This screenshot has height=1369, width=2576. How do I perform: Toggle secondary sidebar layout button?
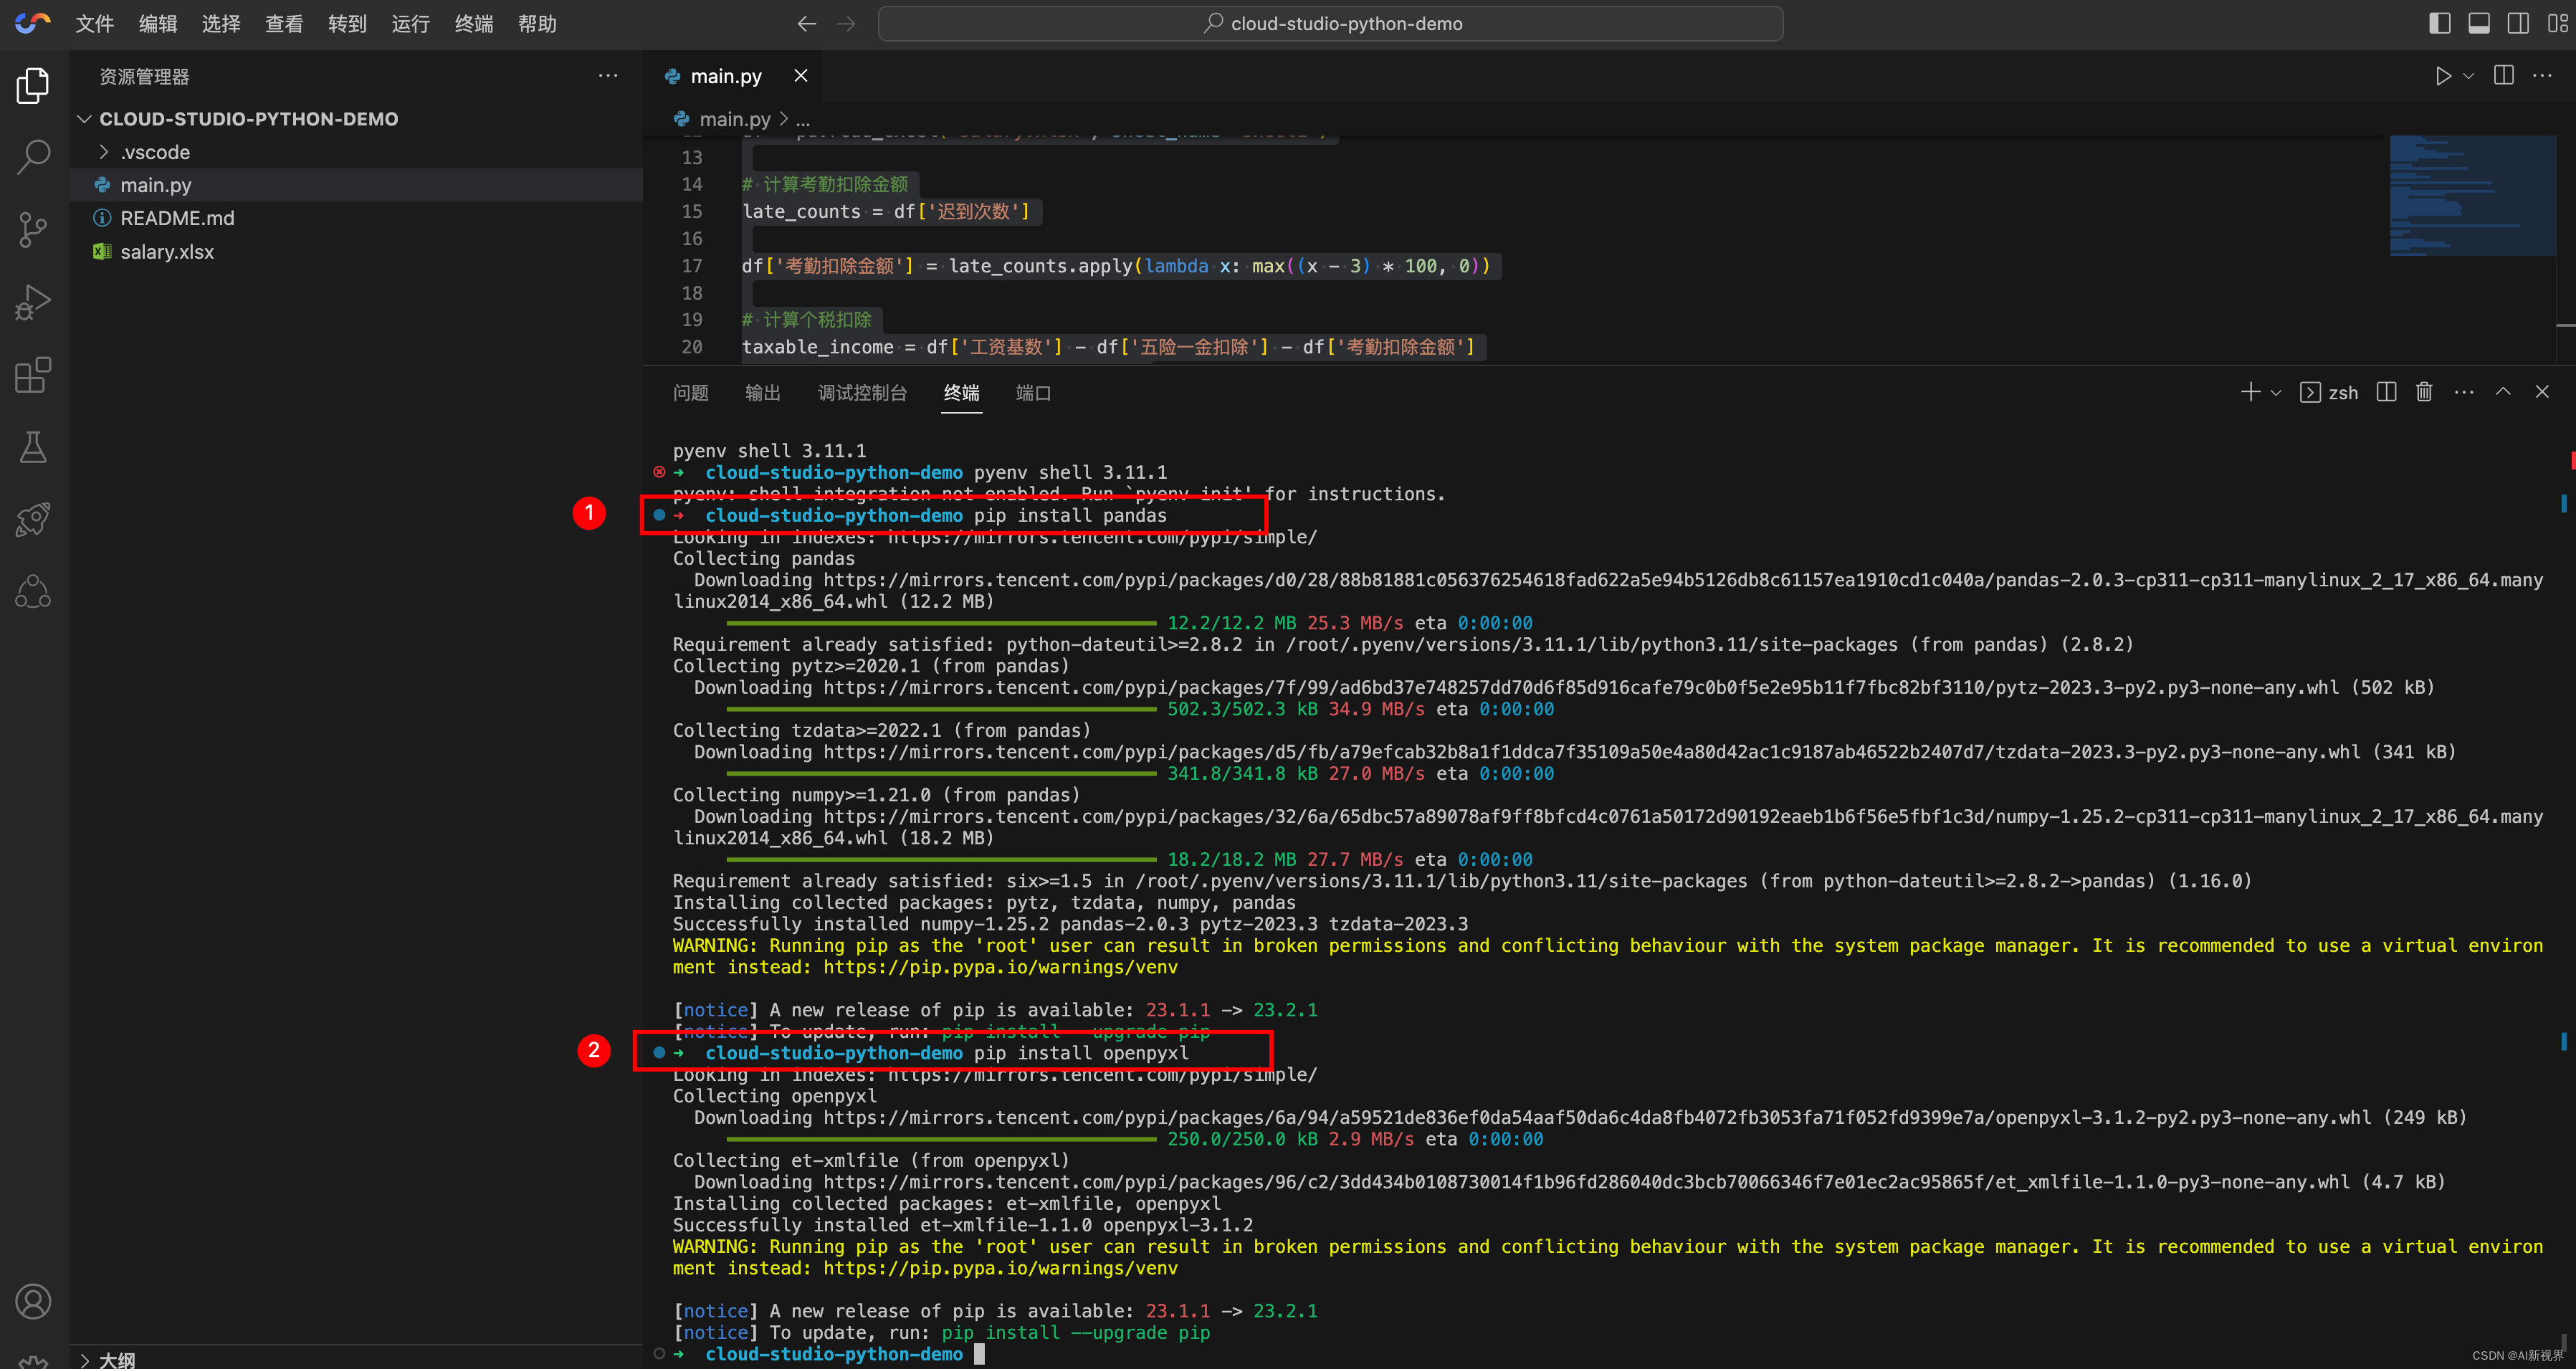click(x=2518, y=23)
